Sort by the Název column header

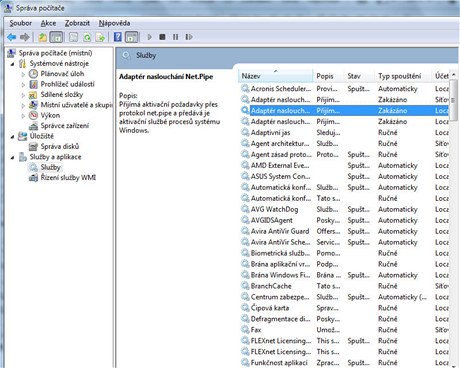pos(276,76)
